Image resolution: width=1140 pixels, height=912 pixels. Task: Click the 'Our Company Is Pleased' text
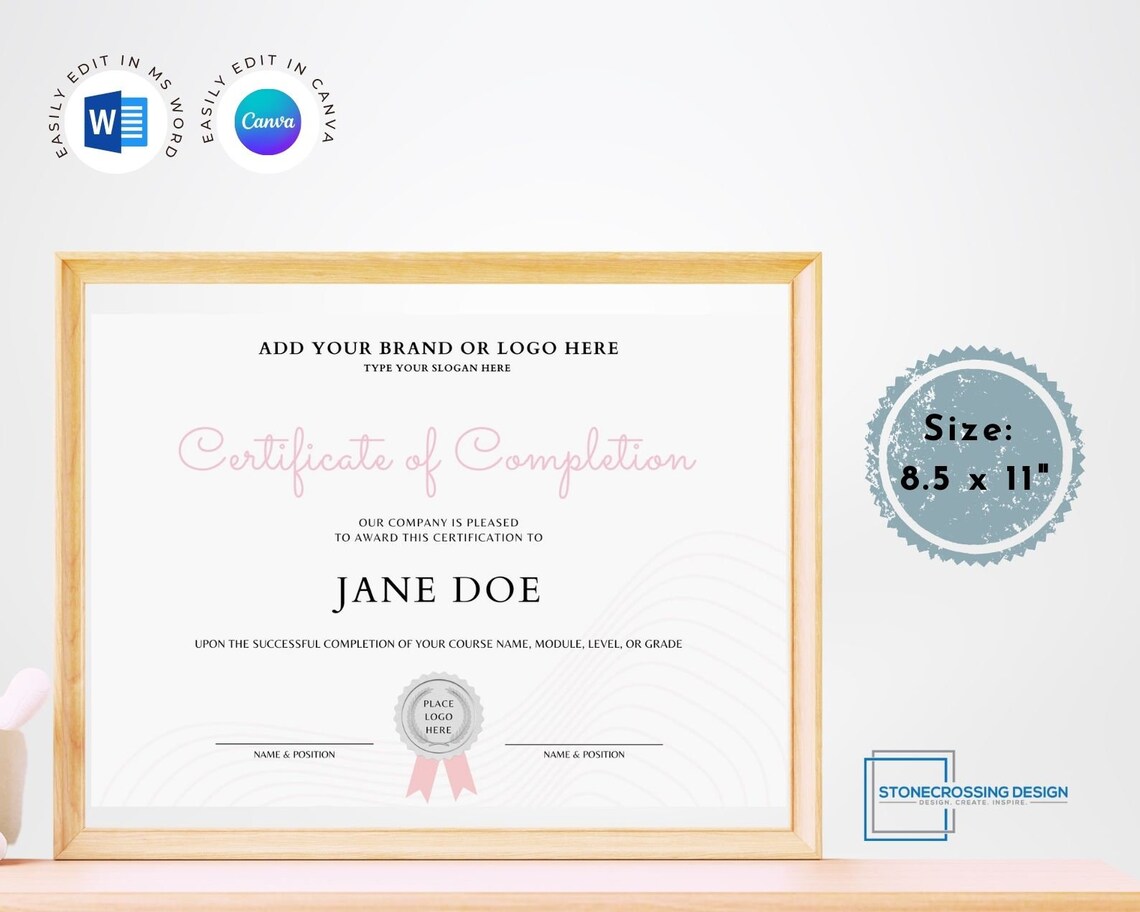point(437,522)
